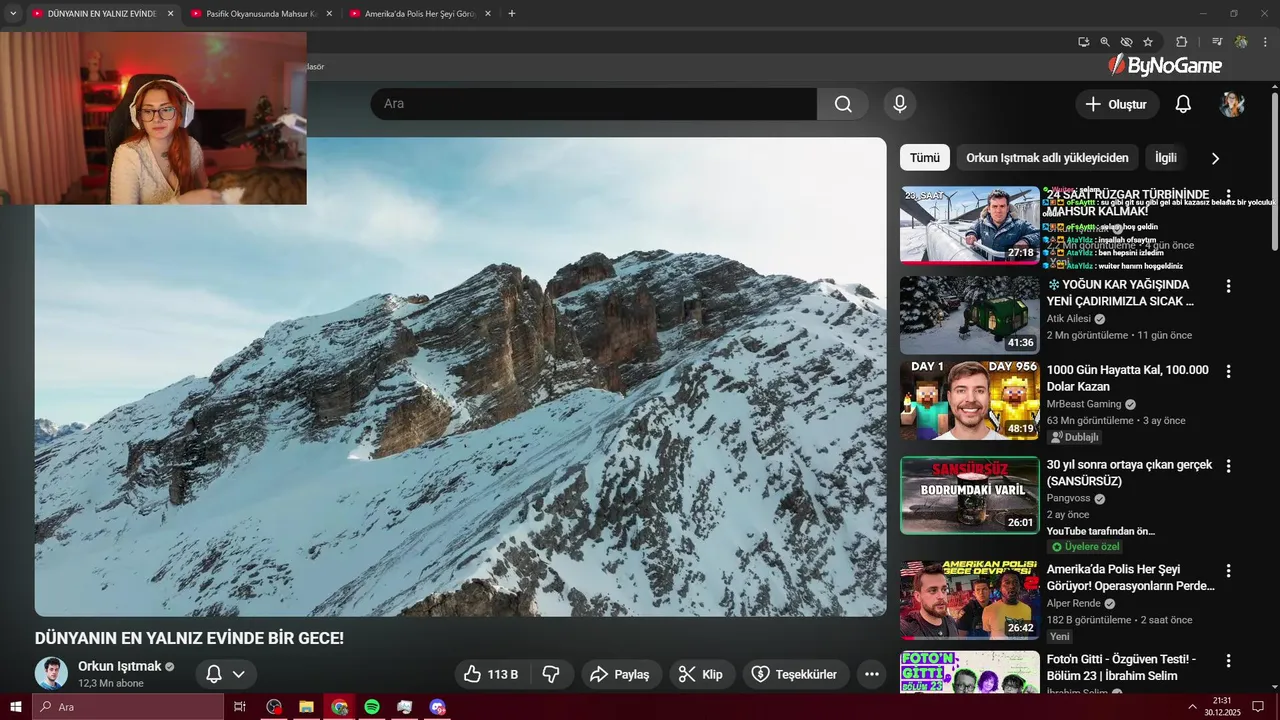The image size is (1280, 720).
Task: Open Windows Start menu
Action: (x=16, y=707)
